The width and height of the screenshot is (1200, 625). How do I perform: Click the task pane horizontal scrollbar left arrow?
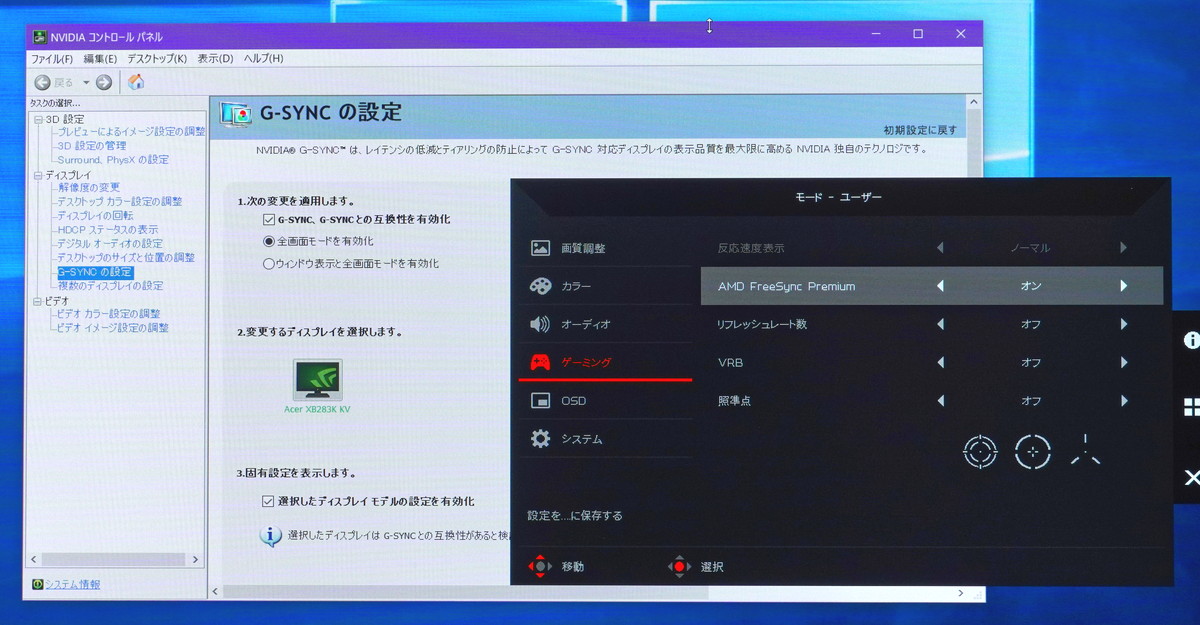pyautogui.click(x=35, y=560)
